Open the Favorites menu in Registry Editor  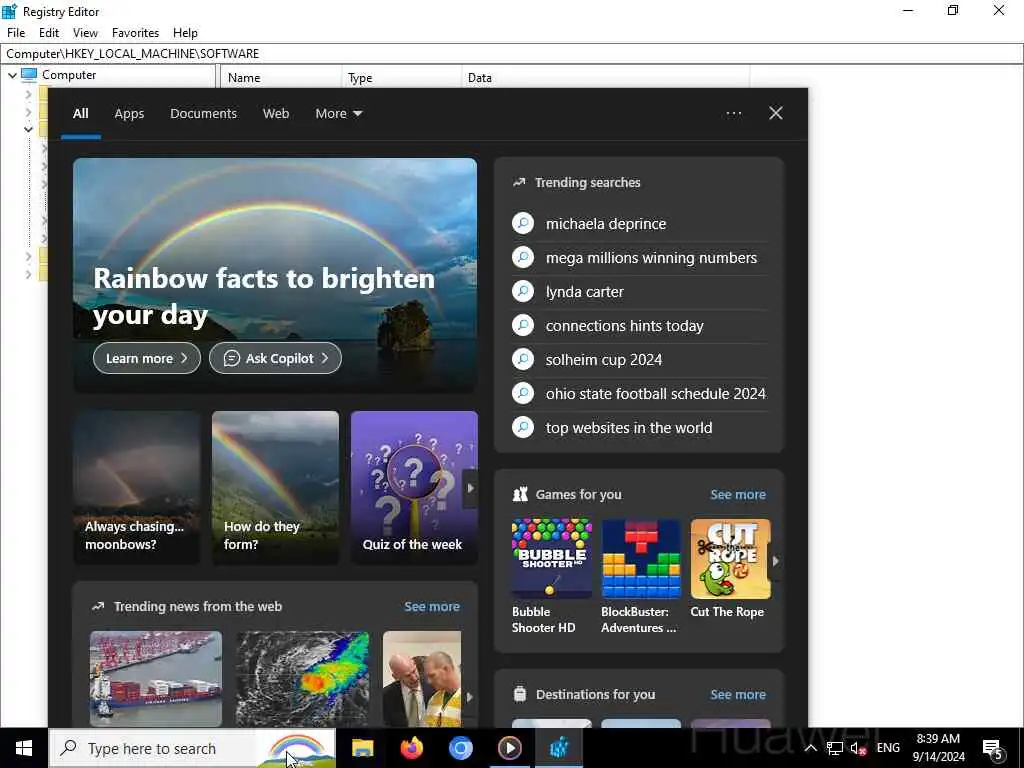click(x=135, y=33)
